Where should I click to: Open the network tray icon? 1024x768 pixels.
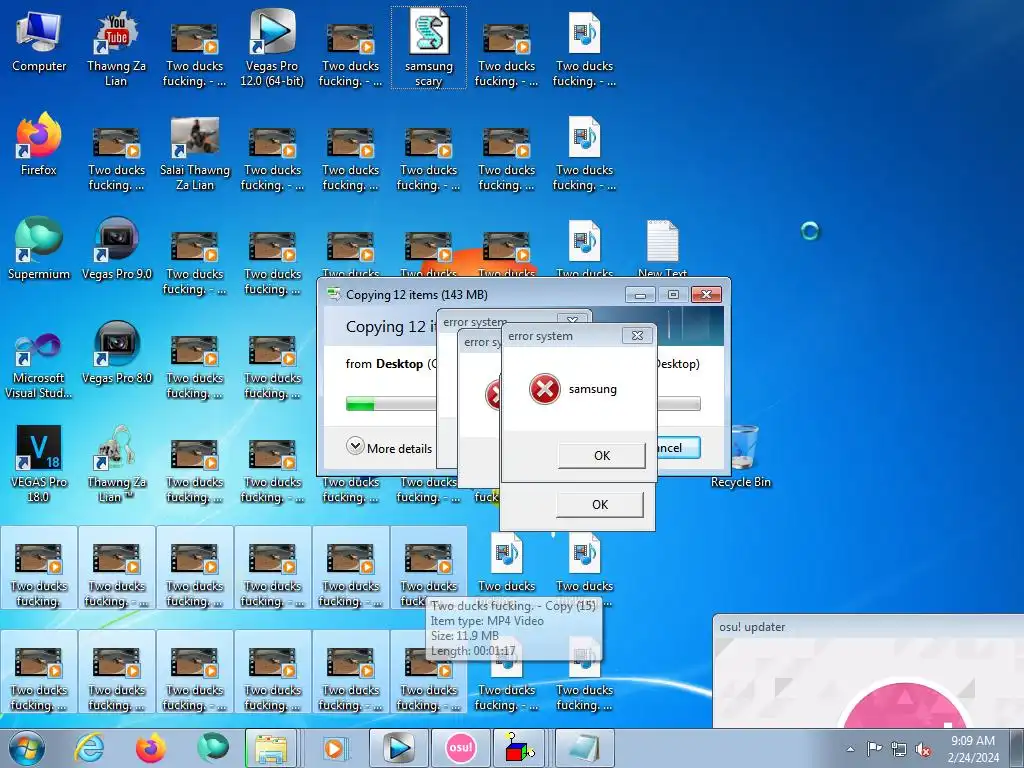[x=899, y=750]
